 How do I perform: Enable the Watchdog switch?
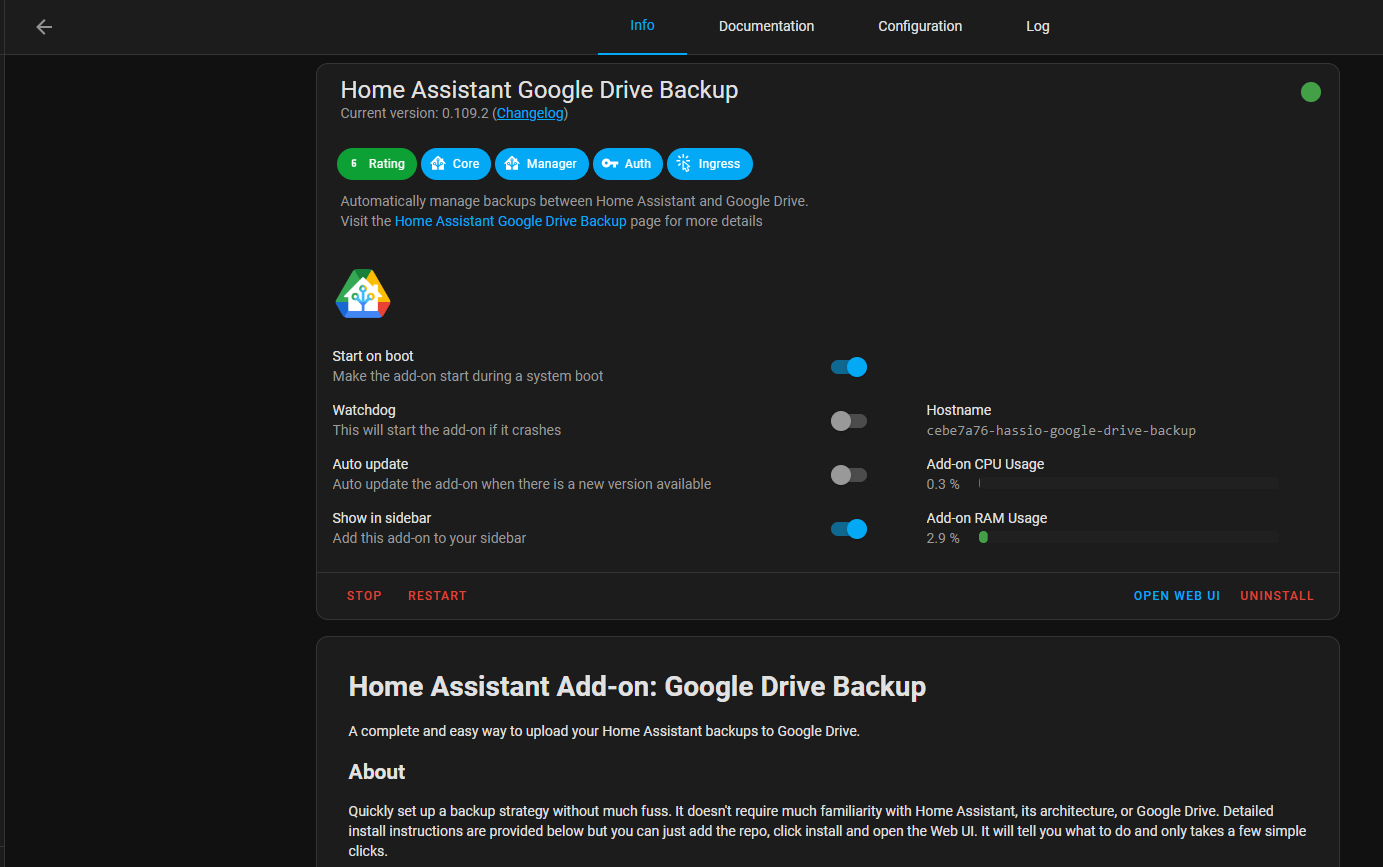click(849, 421)
